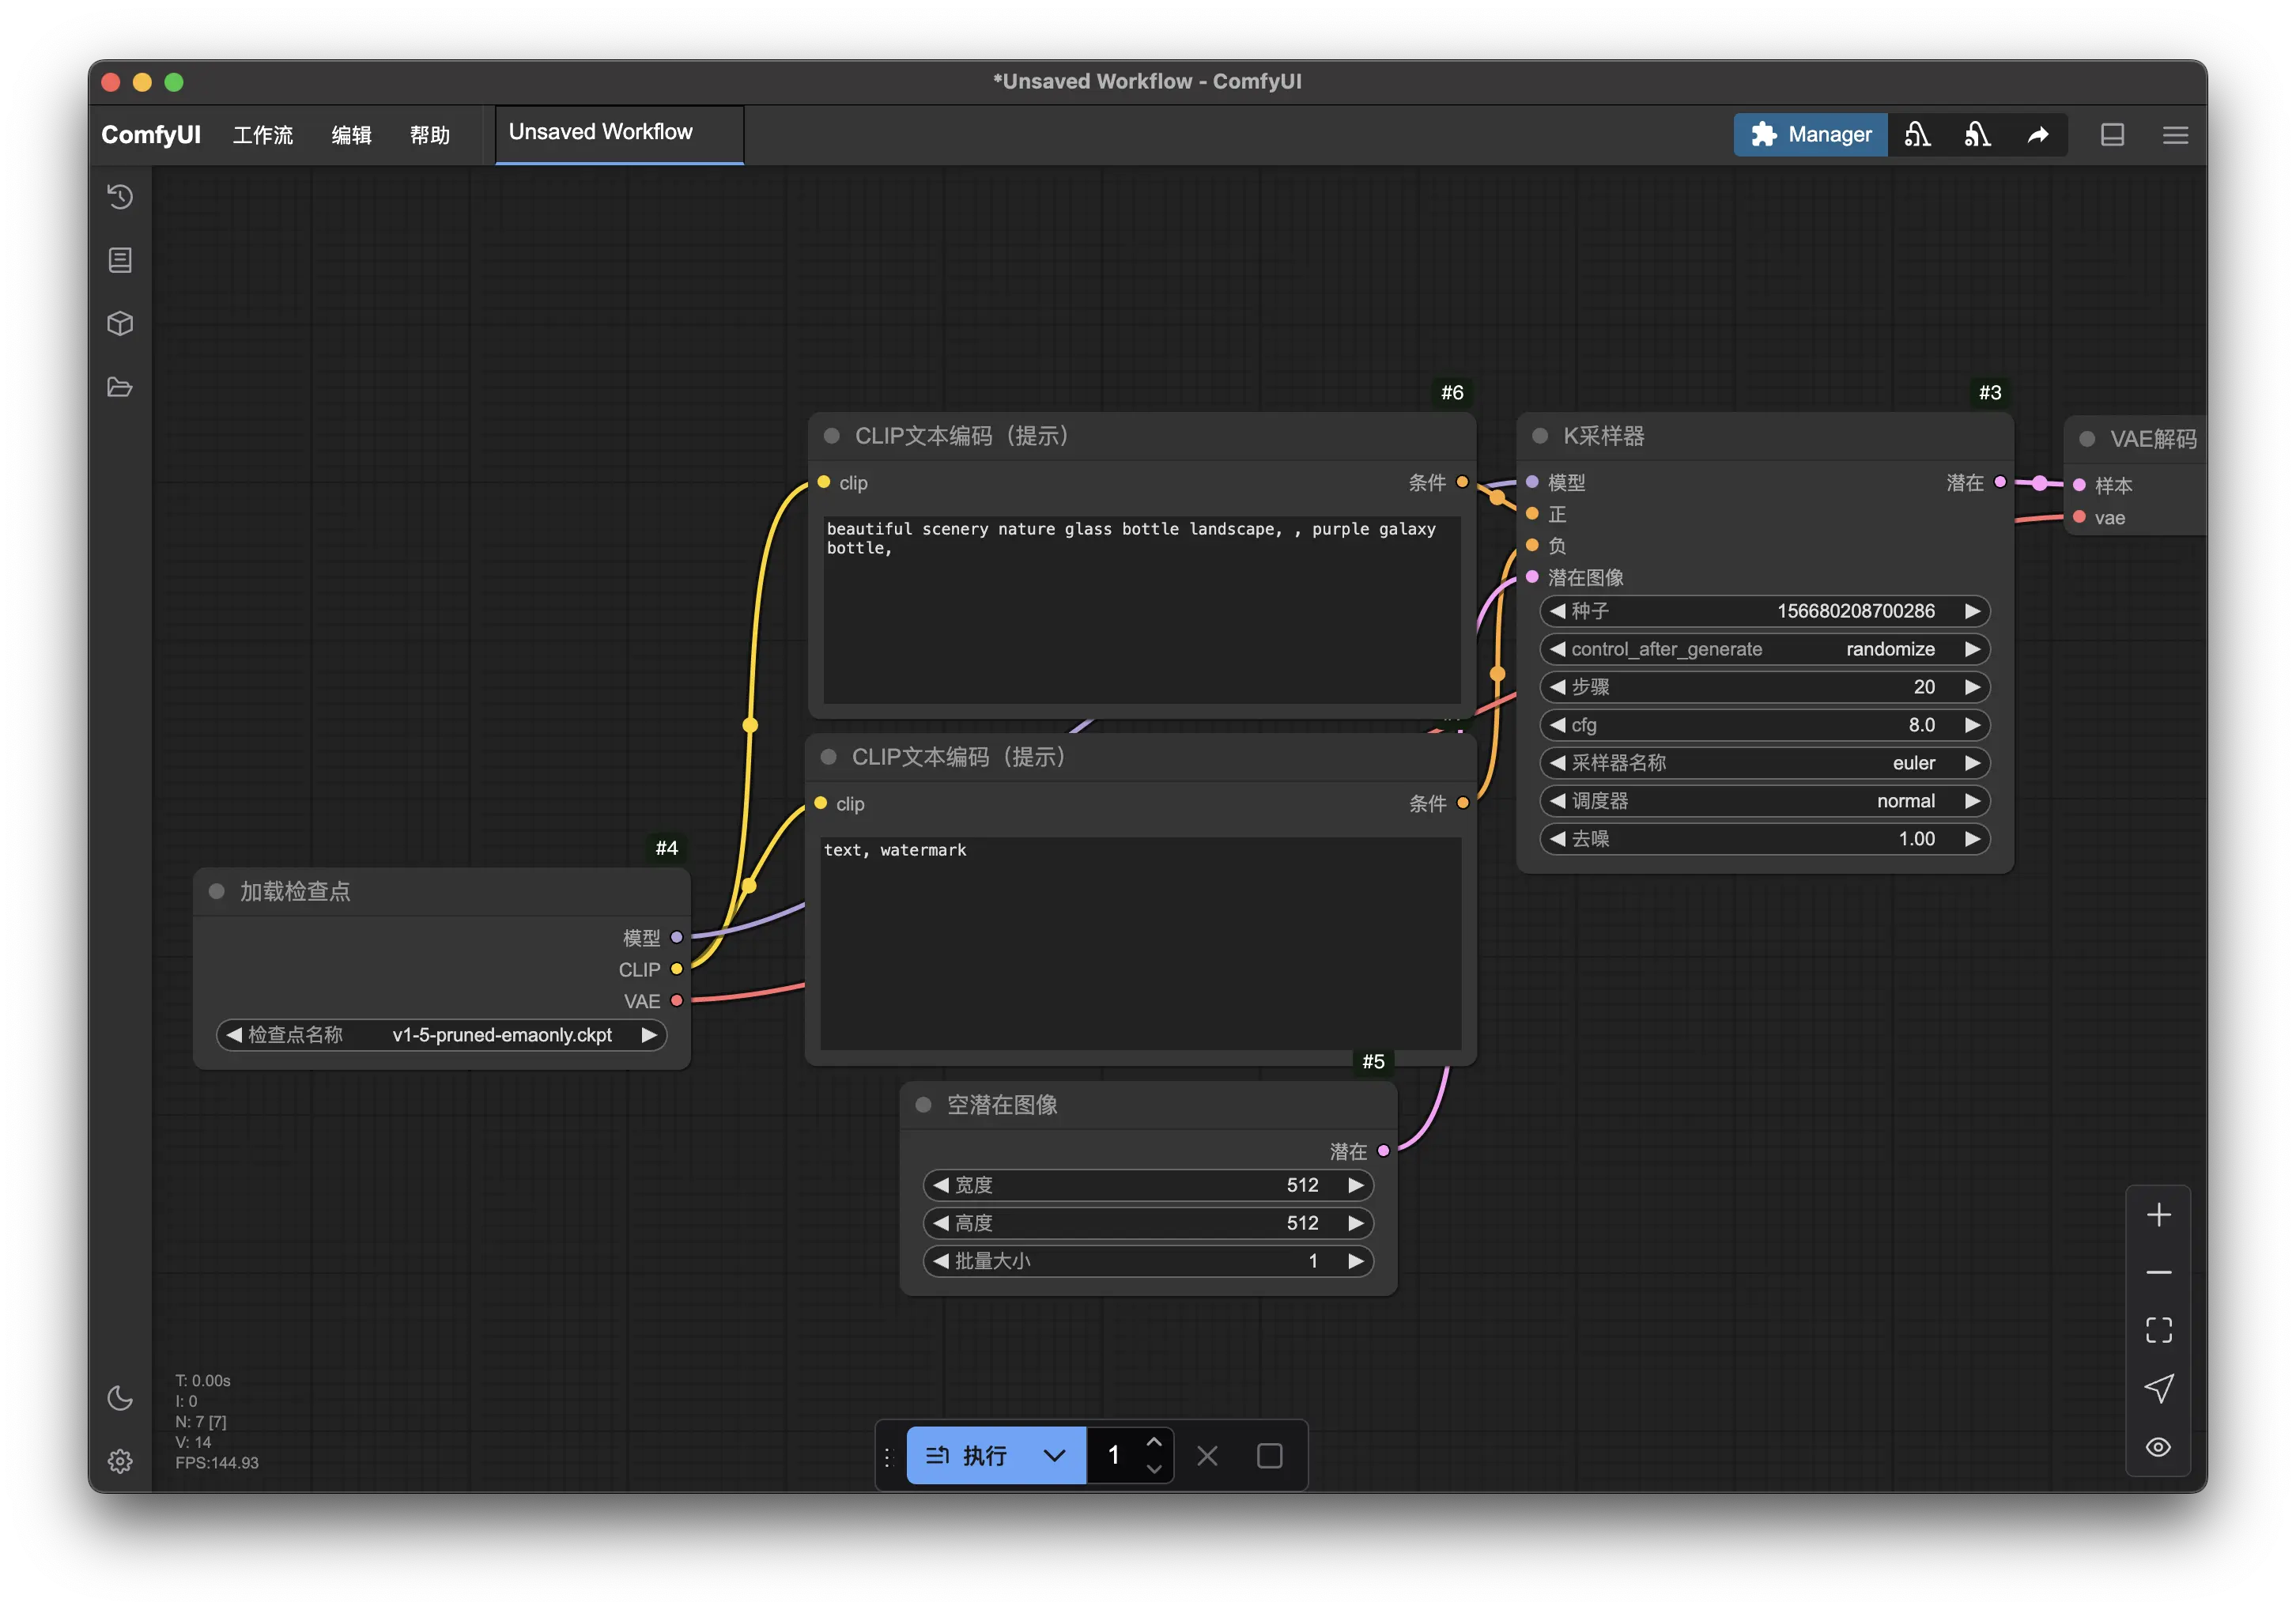
Task: Expand the 执行 dropdown arrow
Action: click(x=1054, y=1455)
